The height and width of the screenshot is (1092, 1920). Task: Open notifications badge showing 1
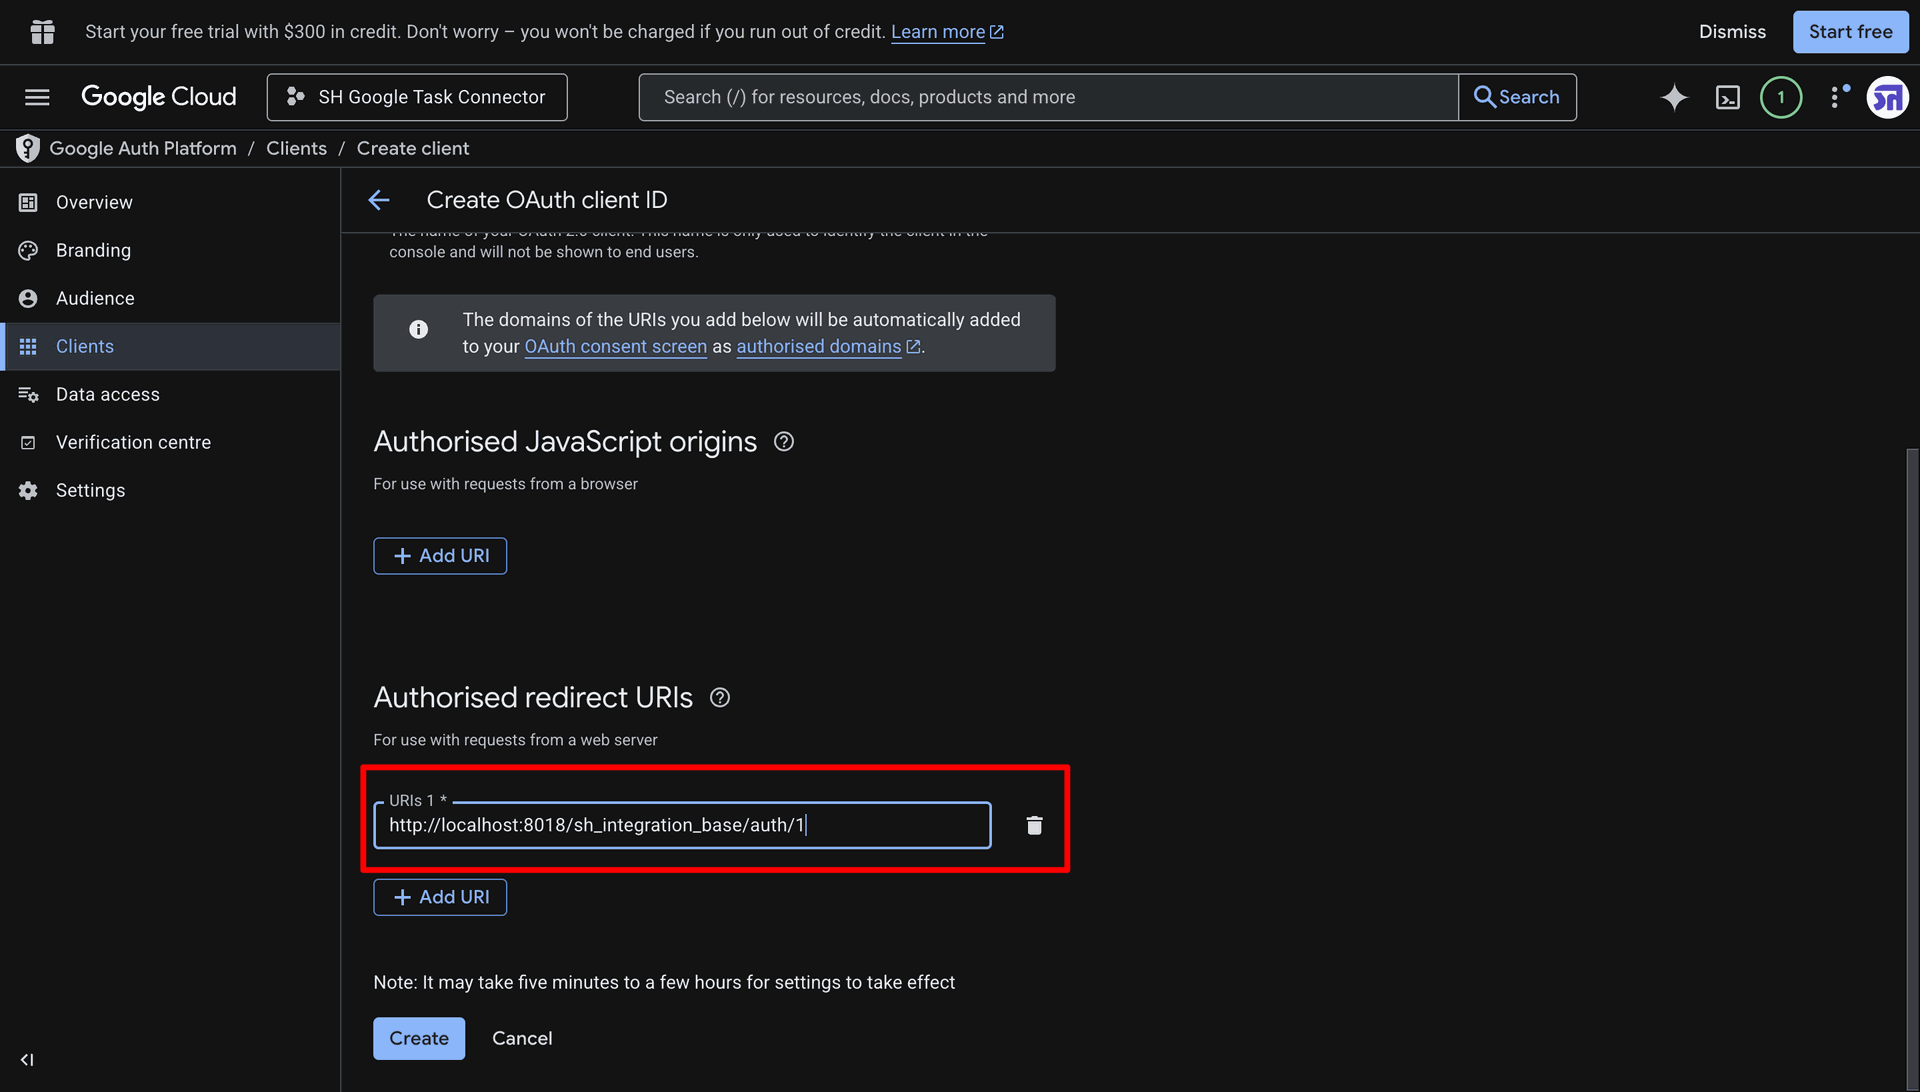(1780, 97)
